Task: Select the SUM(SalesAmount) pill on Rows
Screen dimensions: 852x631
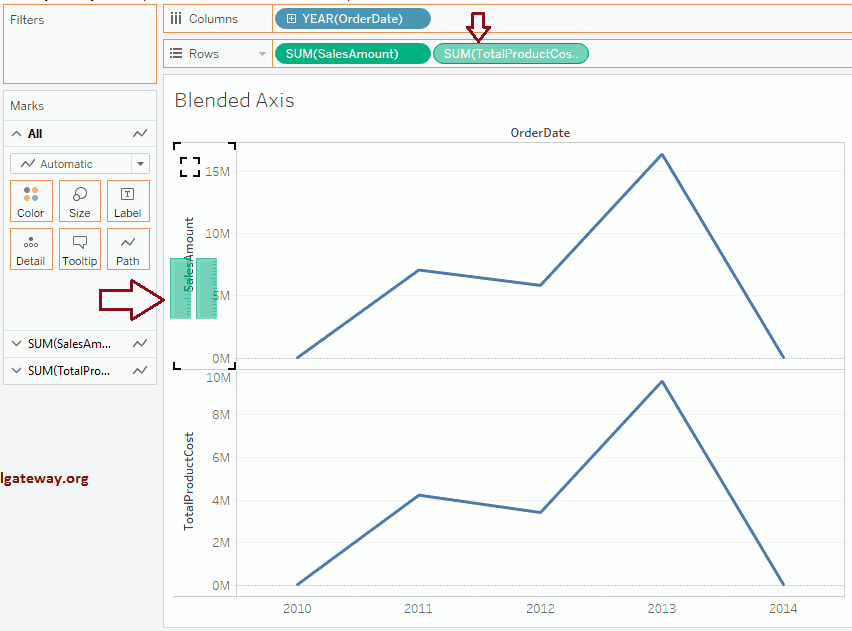Action: click(352, 53)
